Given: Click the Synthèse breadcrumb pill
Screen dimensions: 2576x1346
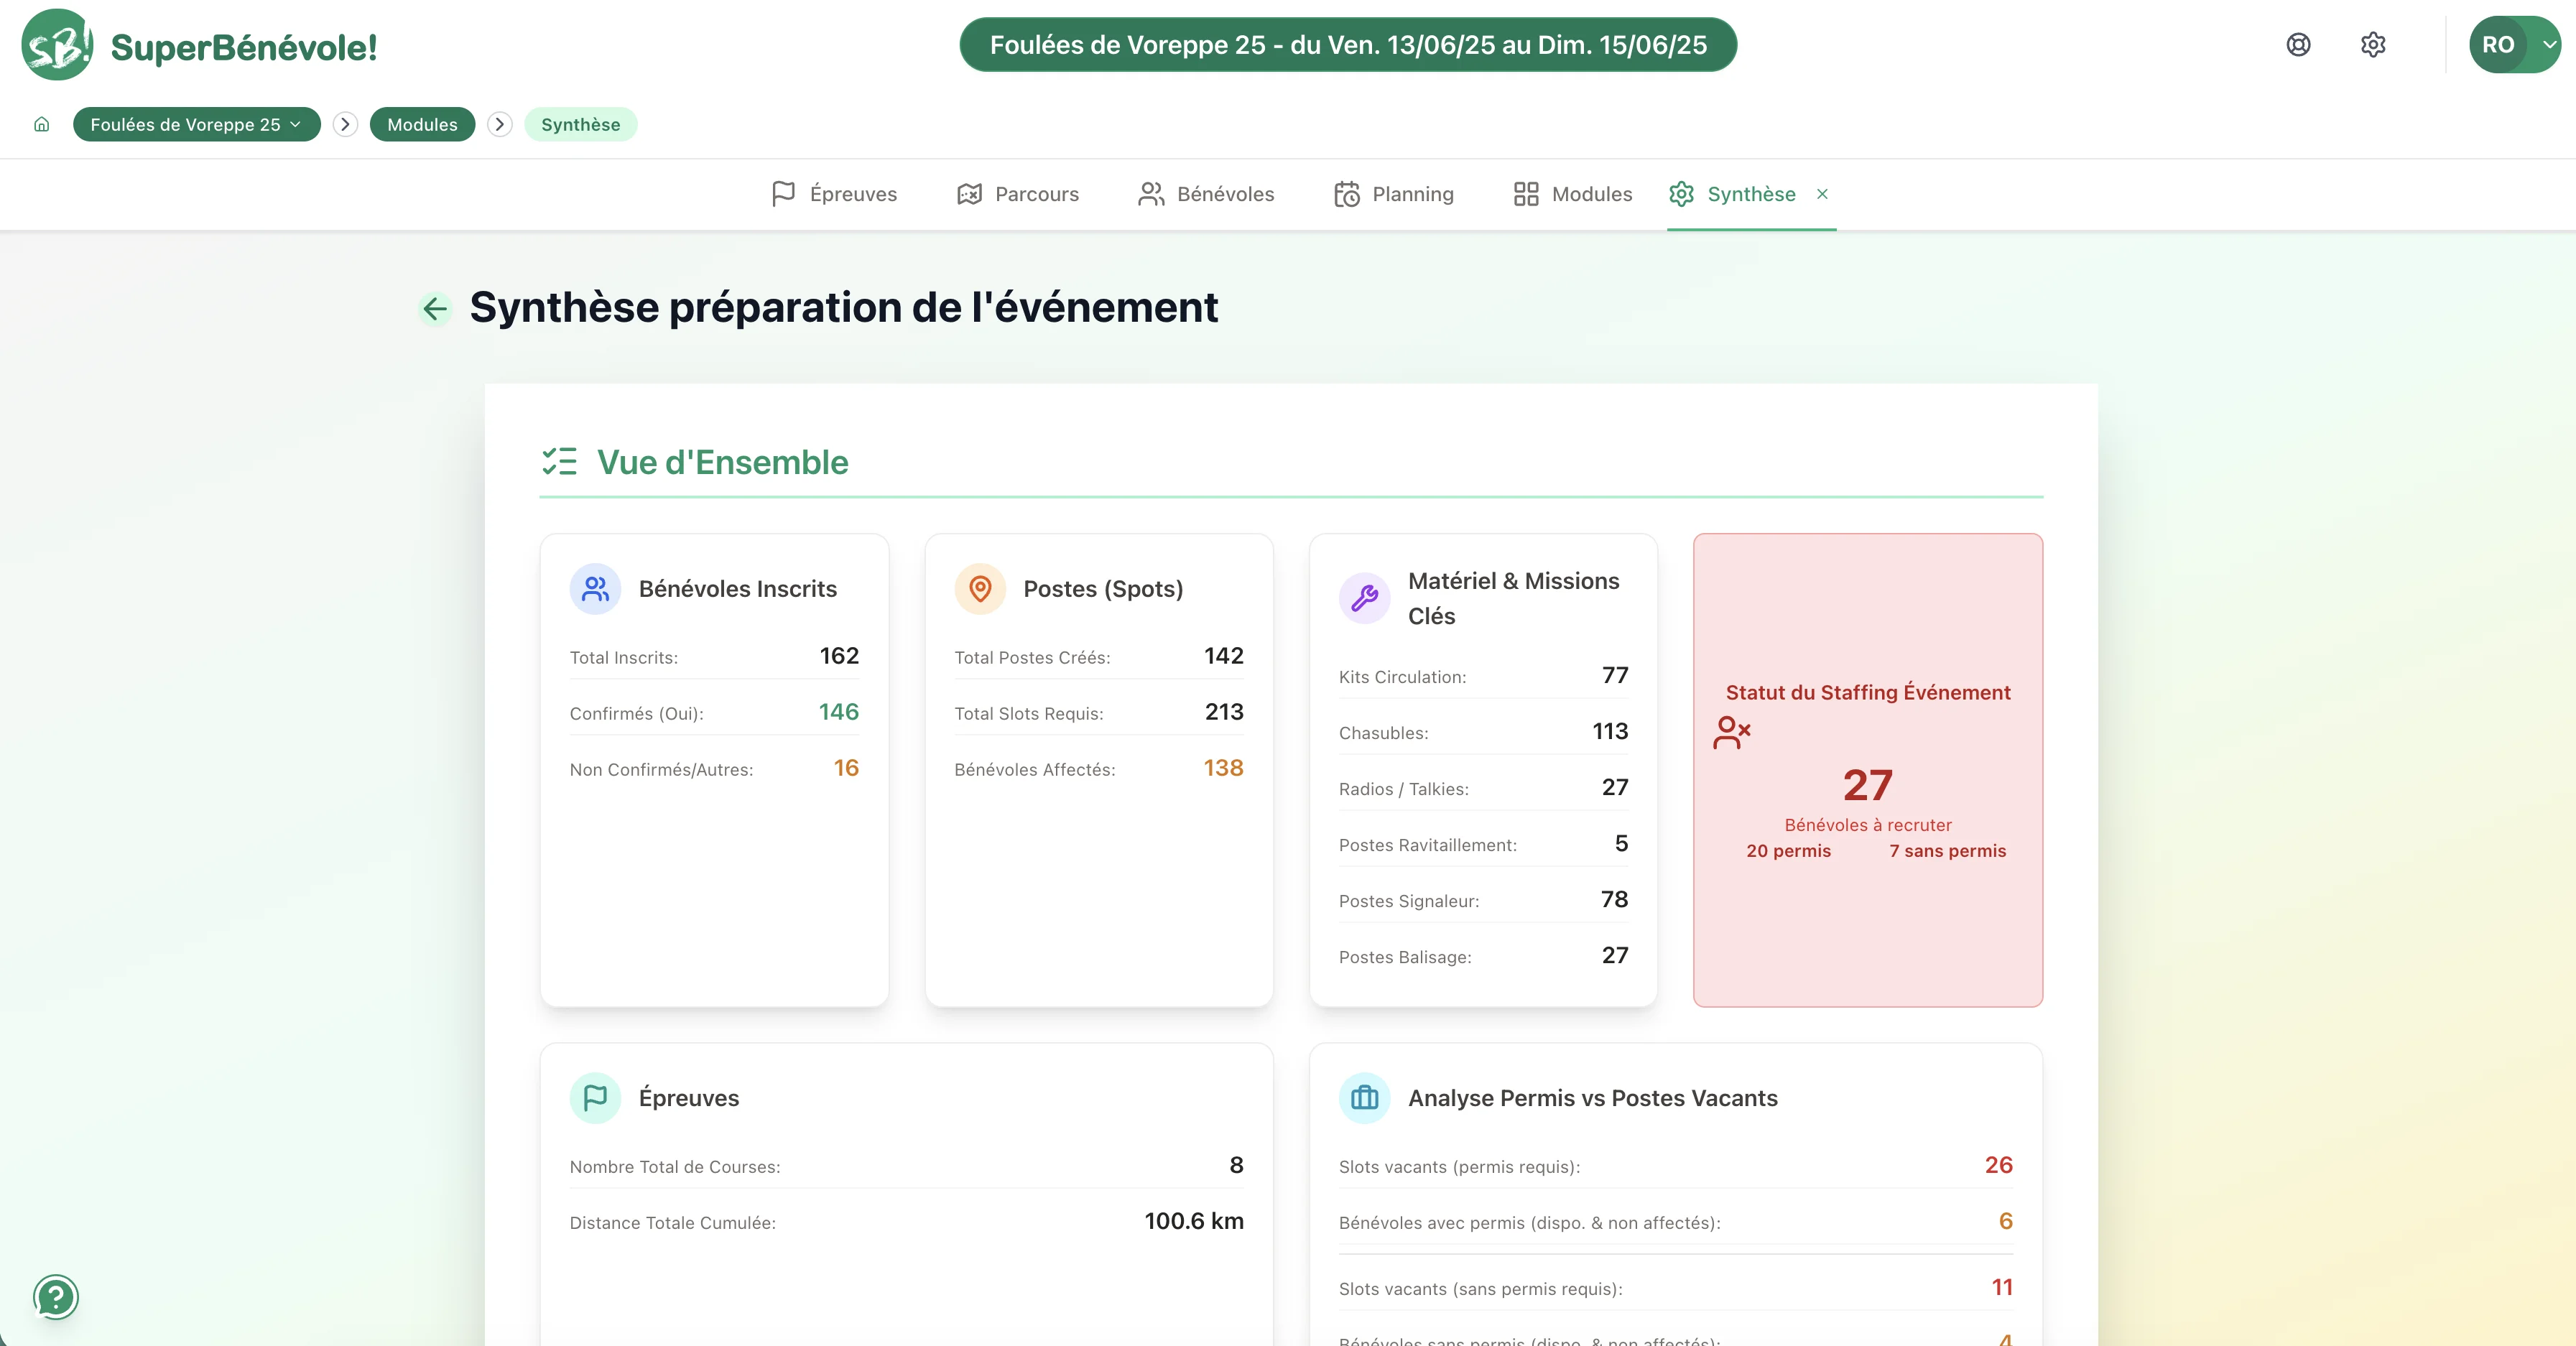Looking at the screenshot, I should pos(580,124).
